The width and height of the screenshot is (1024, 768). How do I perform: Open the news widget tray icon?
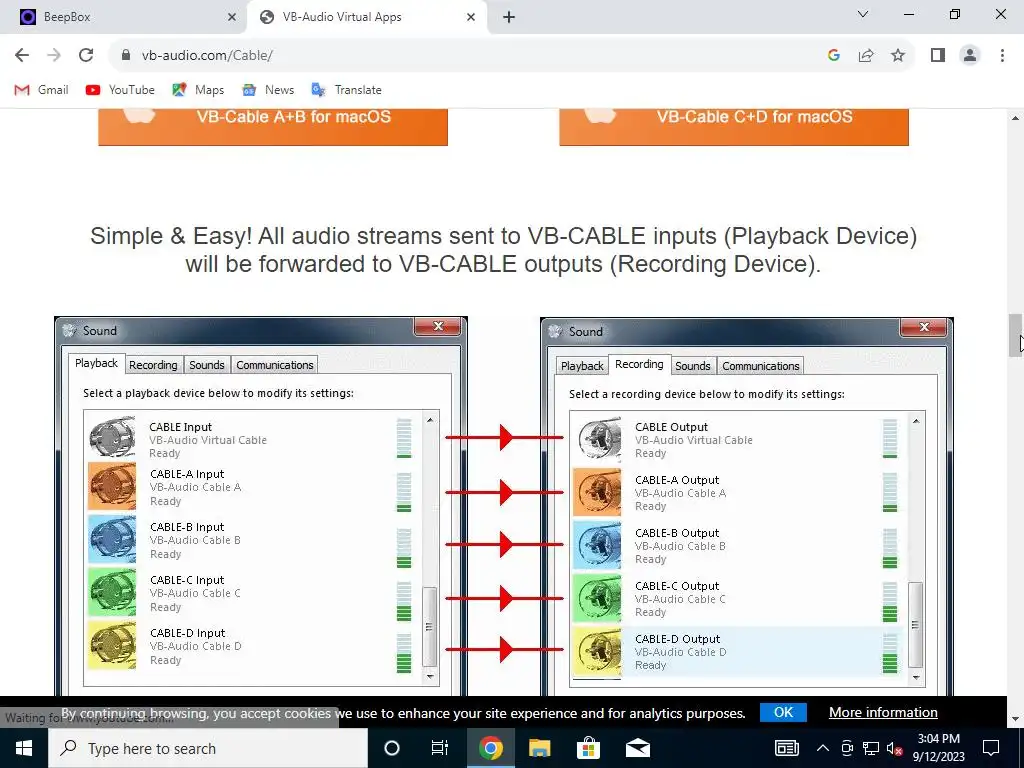787,748
